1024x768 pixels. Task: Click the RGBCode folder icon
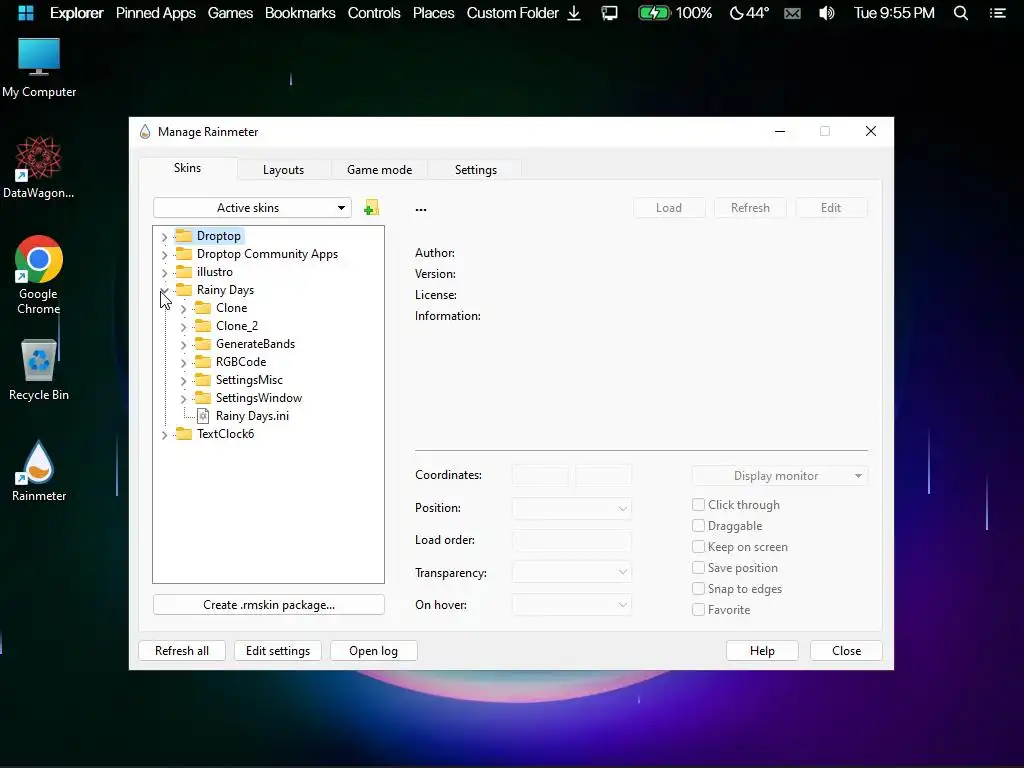pos(203,362)
